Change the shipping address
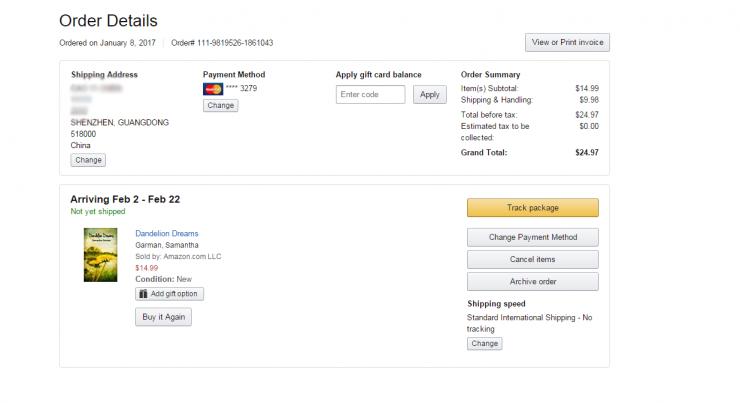The image size is (740, 403). 88,160
